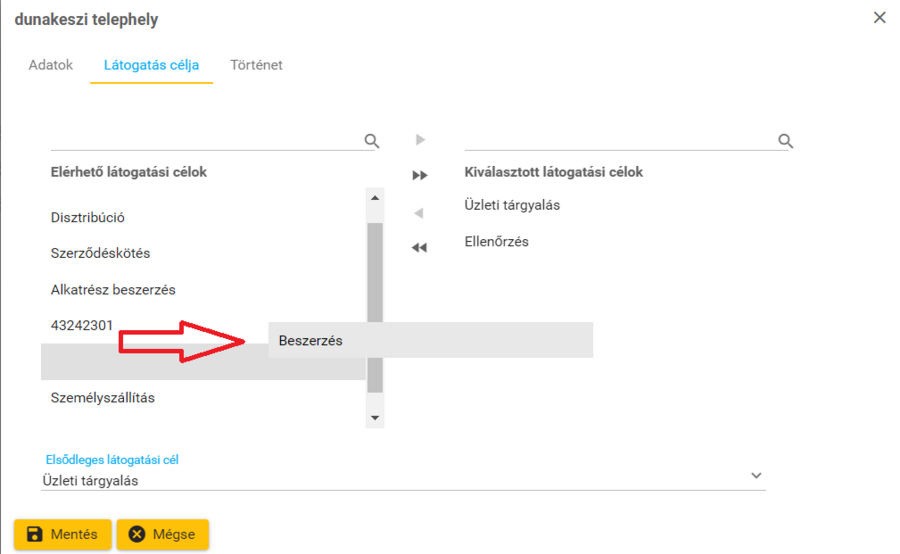Select Ellenőrzés in selected goals list
Image resolution: width=900 pixels, height=554 pixels.
(x=497, y=242)
